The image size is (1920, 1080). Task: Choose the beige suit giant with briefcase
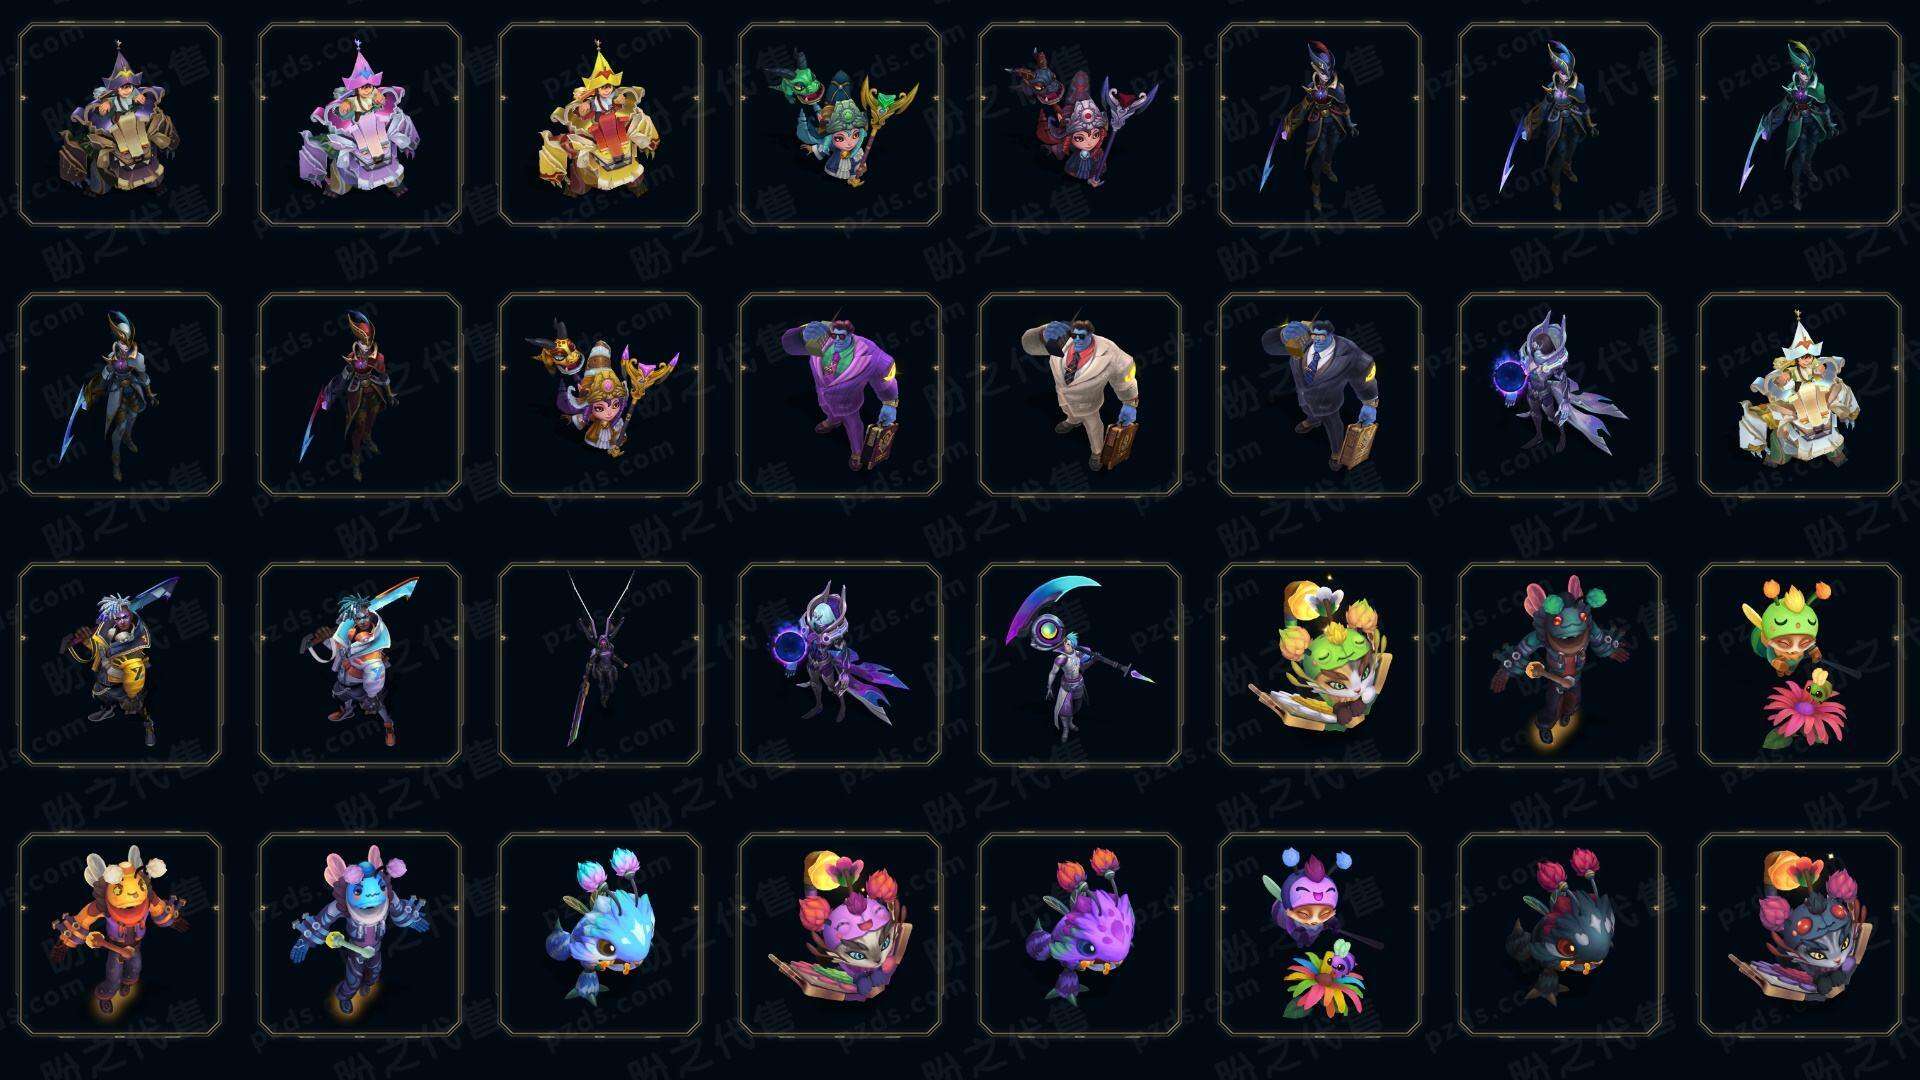click(1080, 395)
